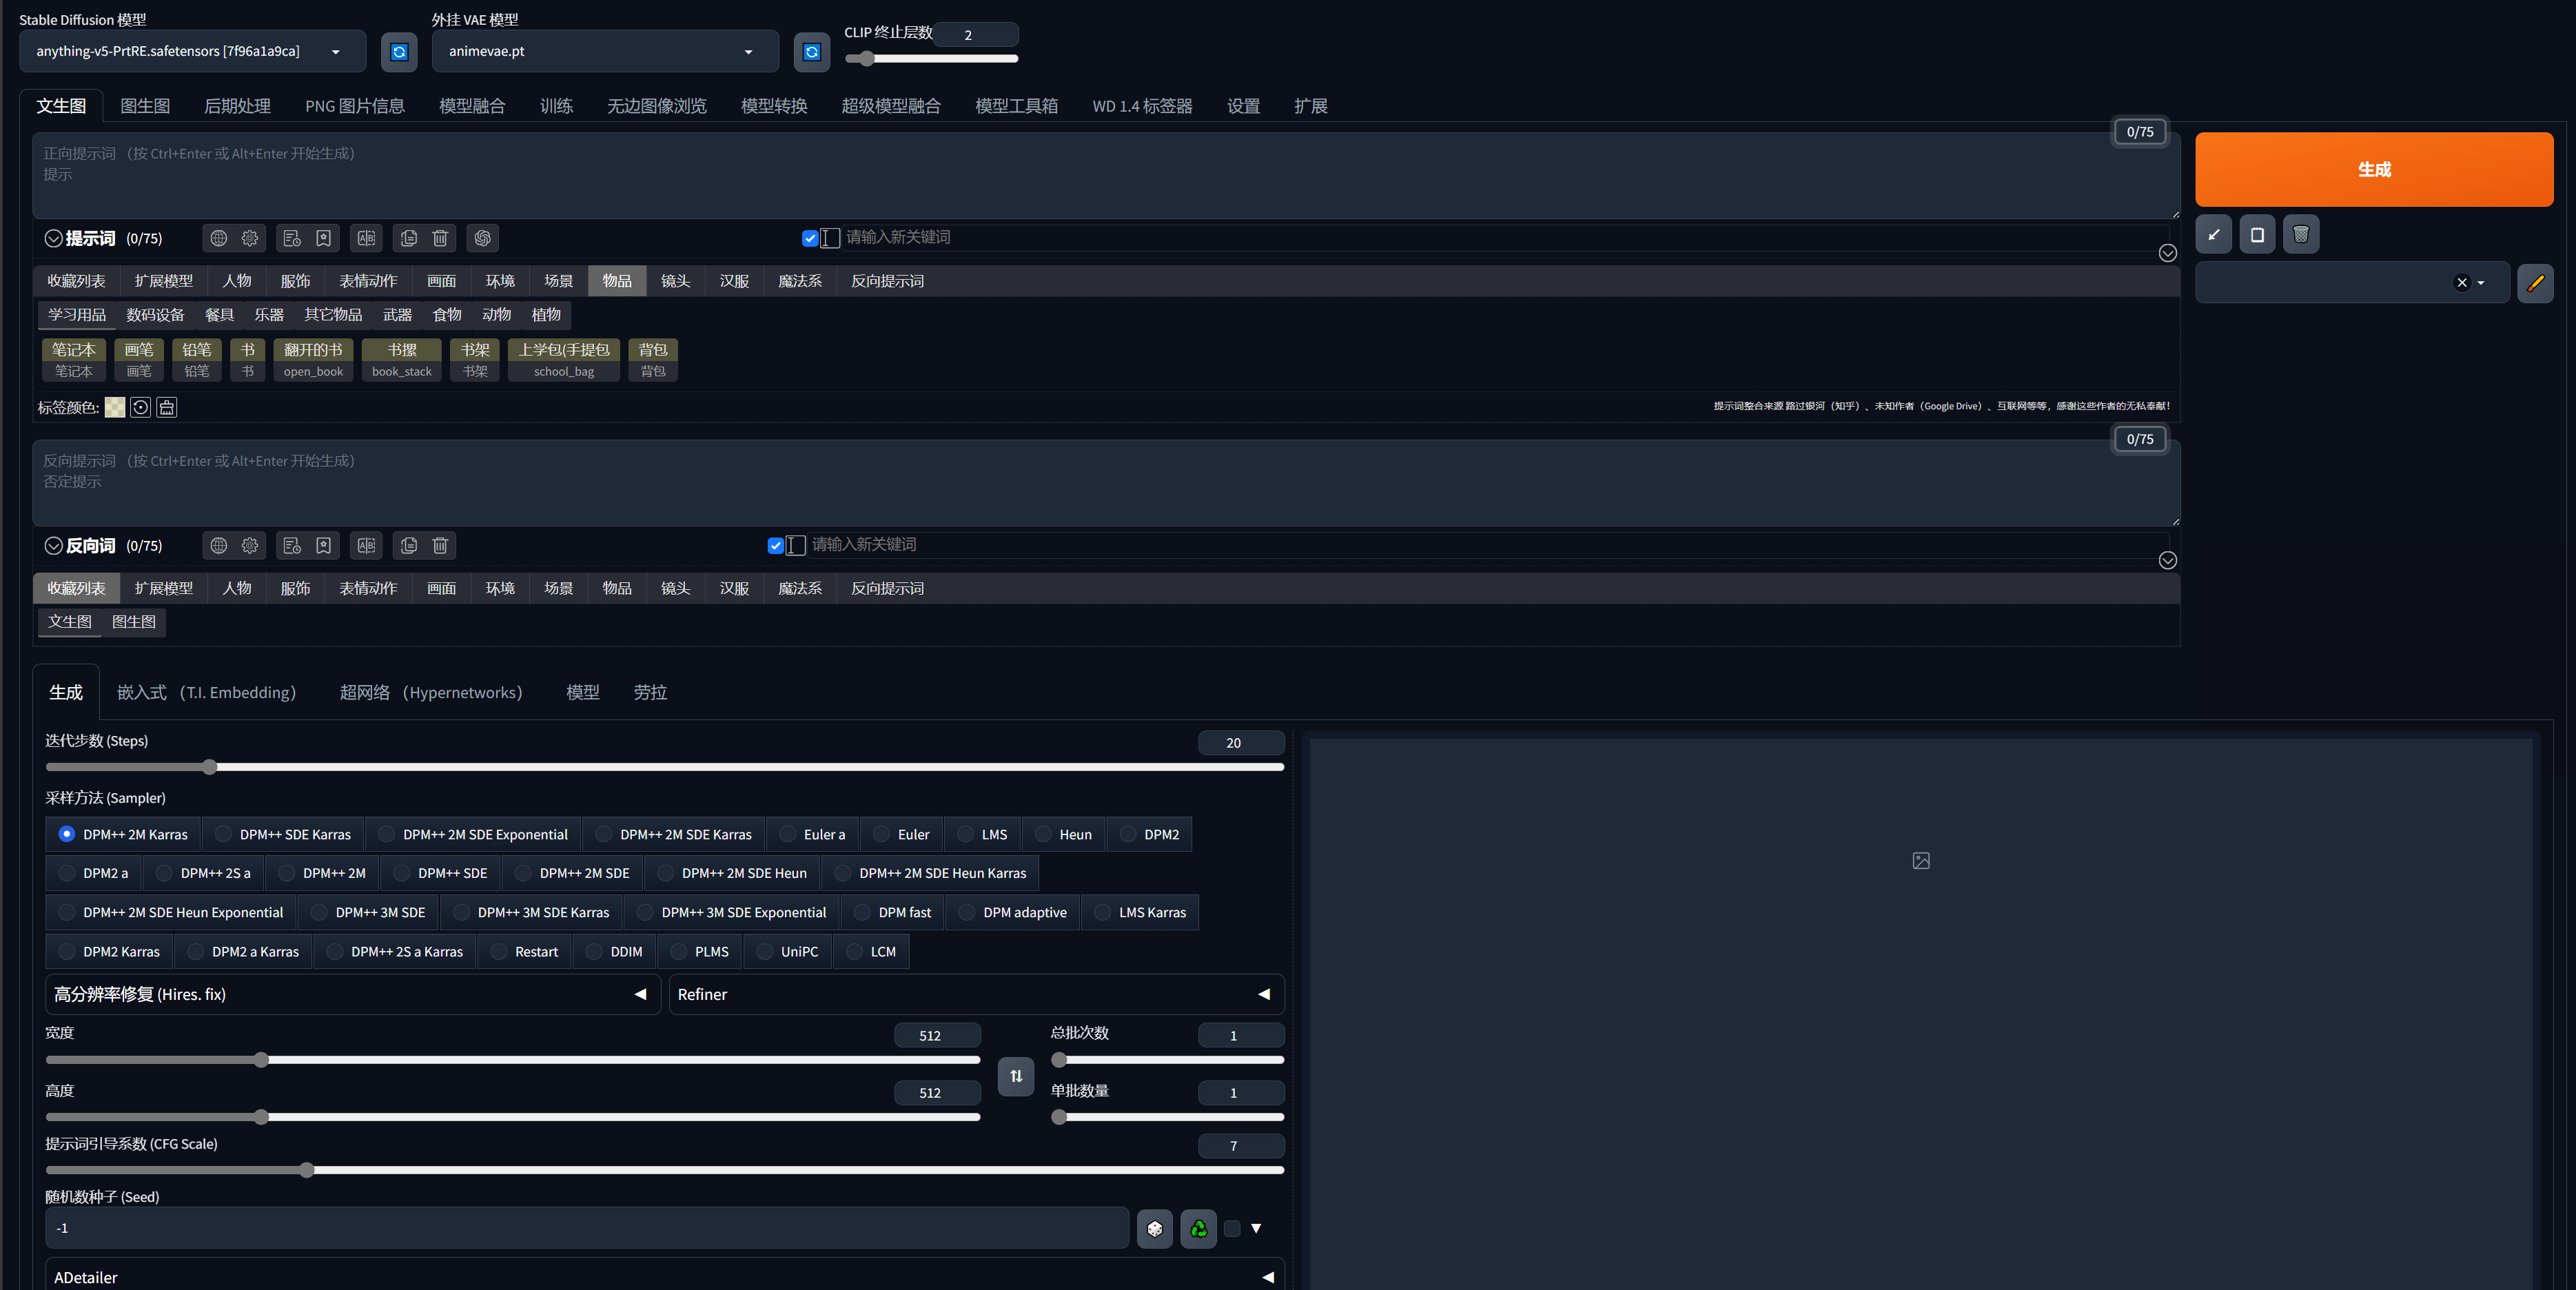Screen dimensions: 2576x1290
Task: Open the 数码设备 sub-category tab
Action: pyautogui.click(x=155, y=315)
